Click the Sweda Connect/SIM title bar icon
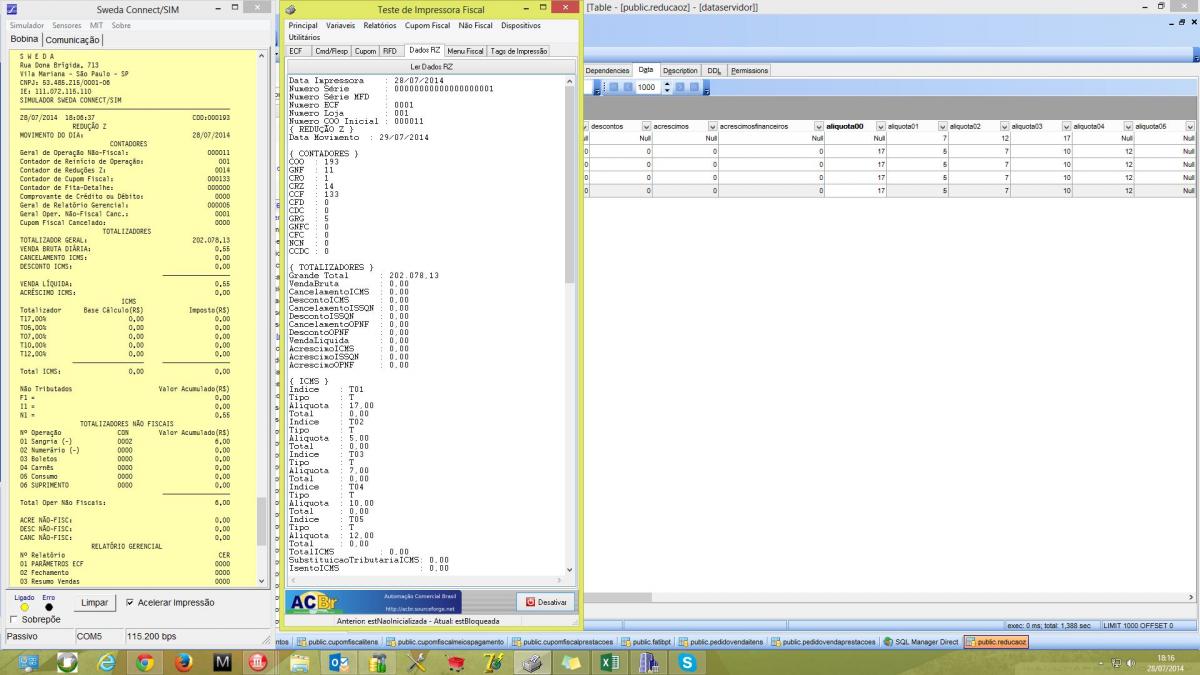 point(12,8)
